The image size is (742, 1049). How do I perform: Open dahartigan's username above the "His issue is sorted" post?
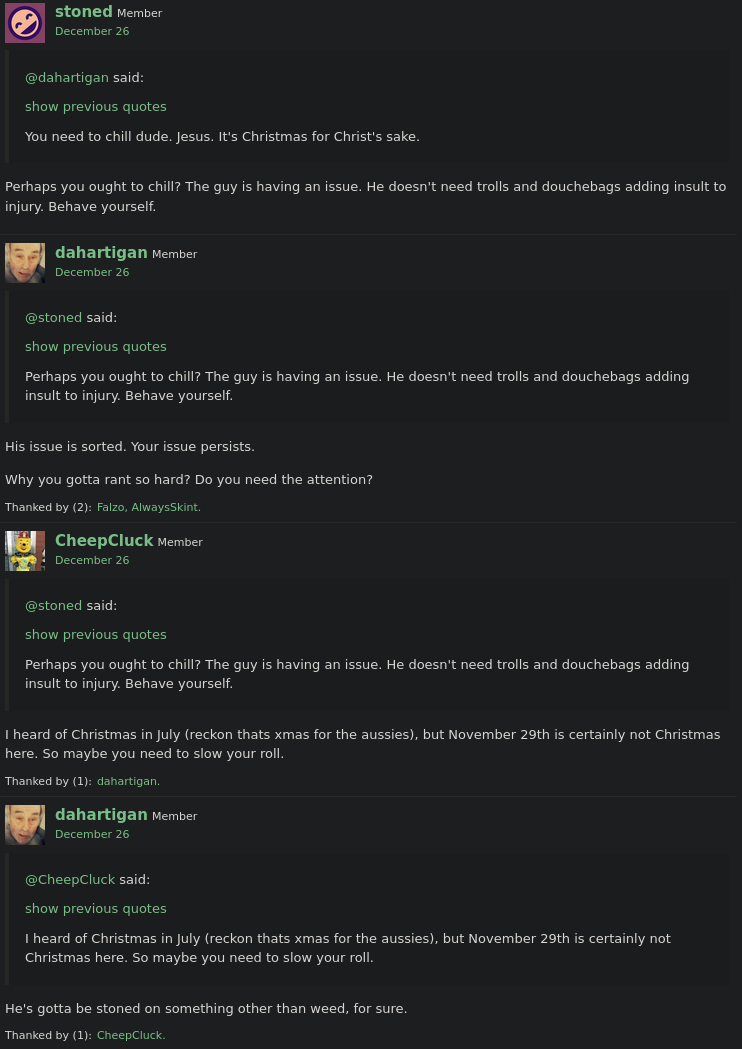101,253
